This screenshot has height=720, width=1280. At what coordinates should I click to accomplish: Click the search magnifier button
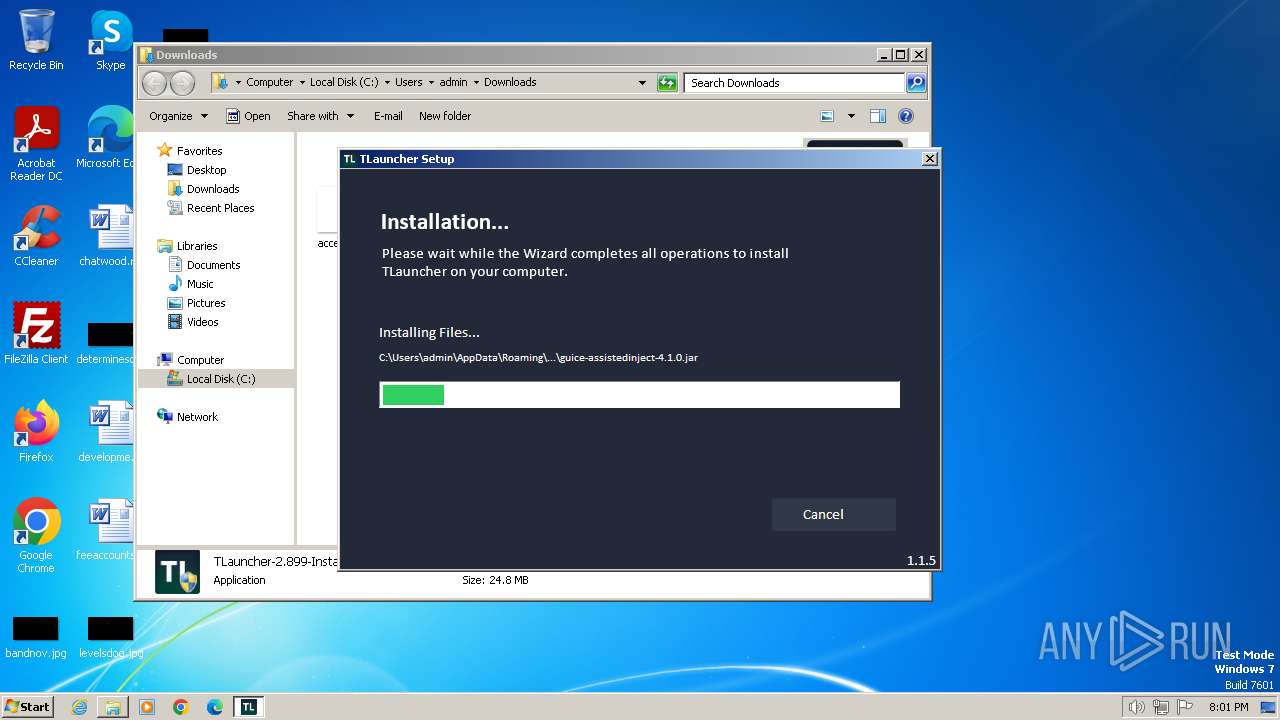tap(916, 83)
